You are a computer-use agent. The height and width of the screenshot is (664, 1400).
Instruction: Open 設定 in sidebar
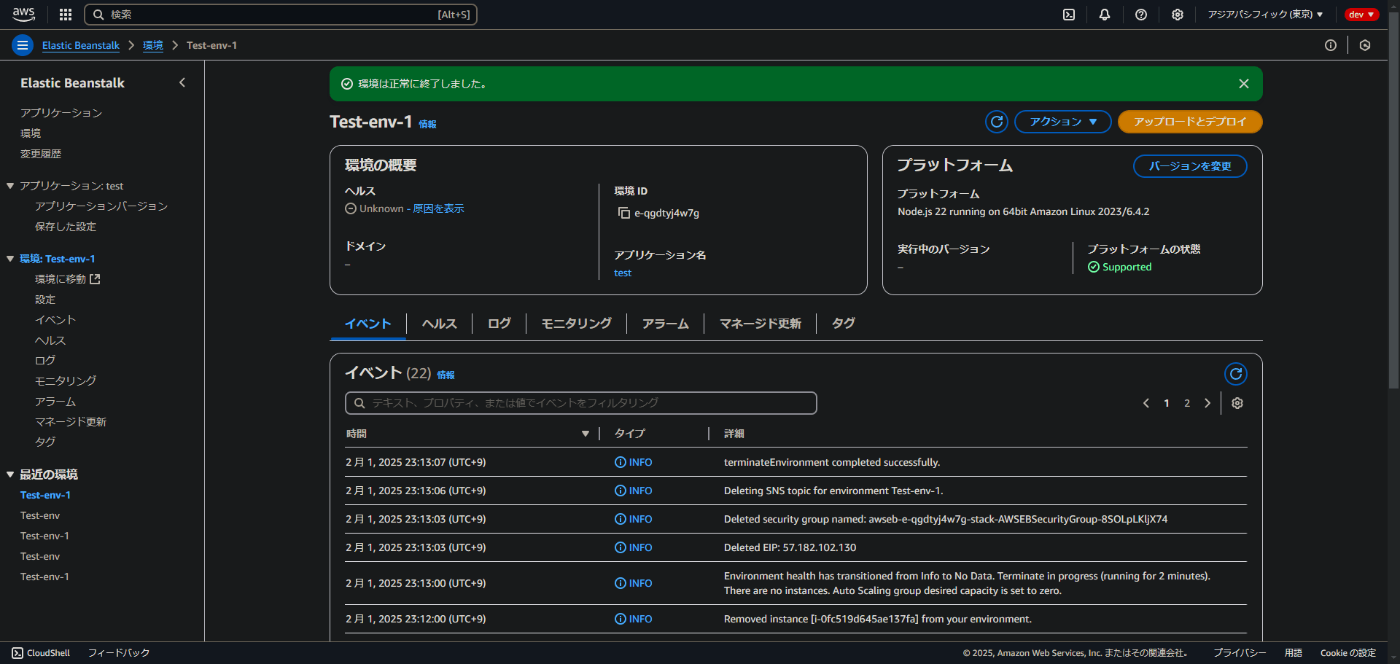(45, 300)
